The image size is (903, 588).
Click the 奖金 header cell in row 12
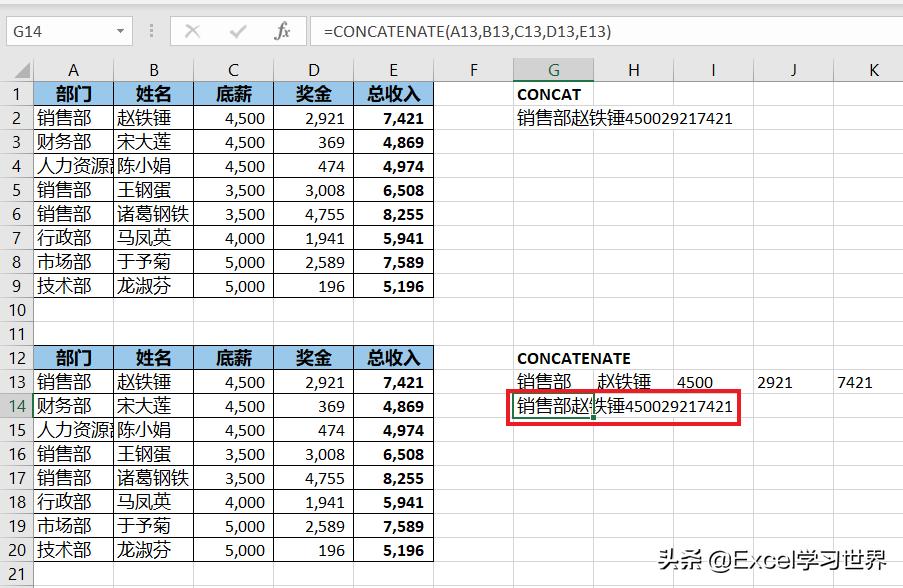click(x=313, y=358)
